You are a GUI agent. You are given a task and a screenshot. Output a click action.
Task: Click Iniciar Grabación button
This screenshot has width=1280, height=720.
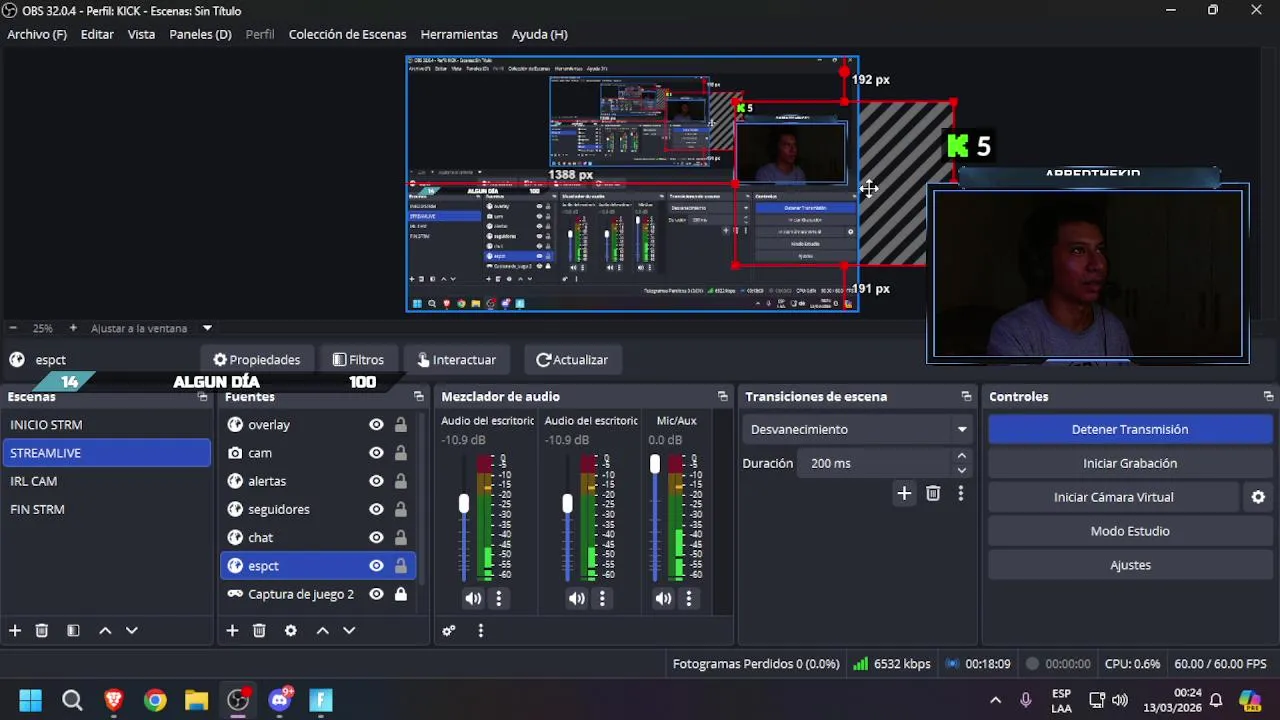(x=1130, y=463)
